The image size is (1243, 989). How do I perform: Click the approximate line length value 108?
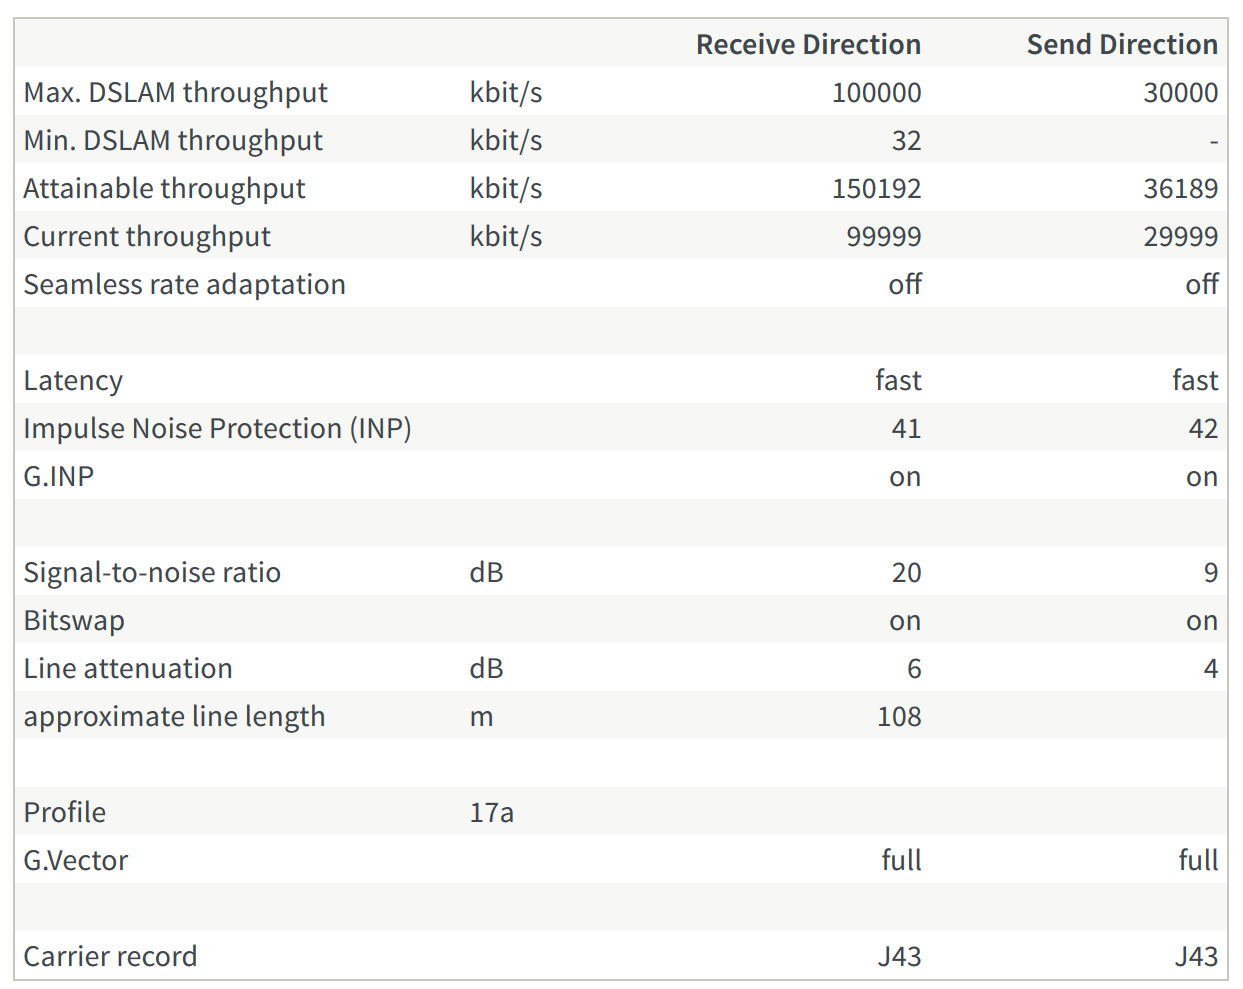point(899,716)
